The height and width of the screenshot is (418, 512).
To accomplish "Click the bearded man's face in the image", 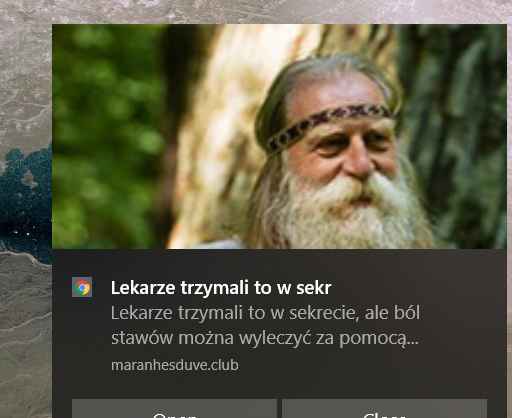I will pyautogui.click(x=347, y=153).
